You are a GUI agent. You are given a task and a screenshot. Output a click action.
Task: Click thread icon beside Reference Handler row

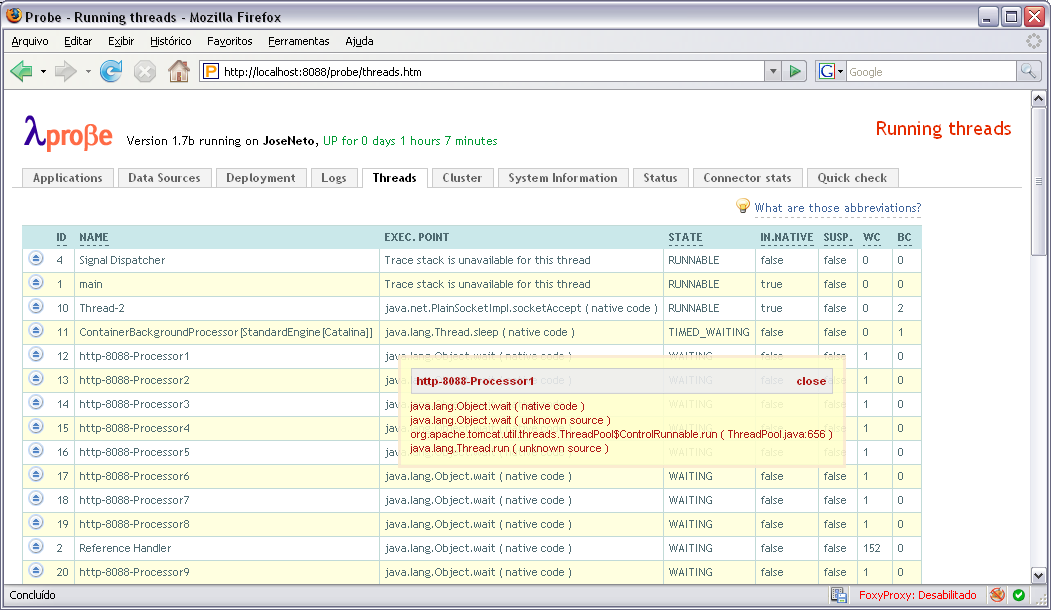tap(36, 547)
